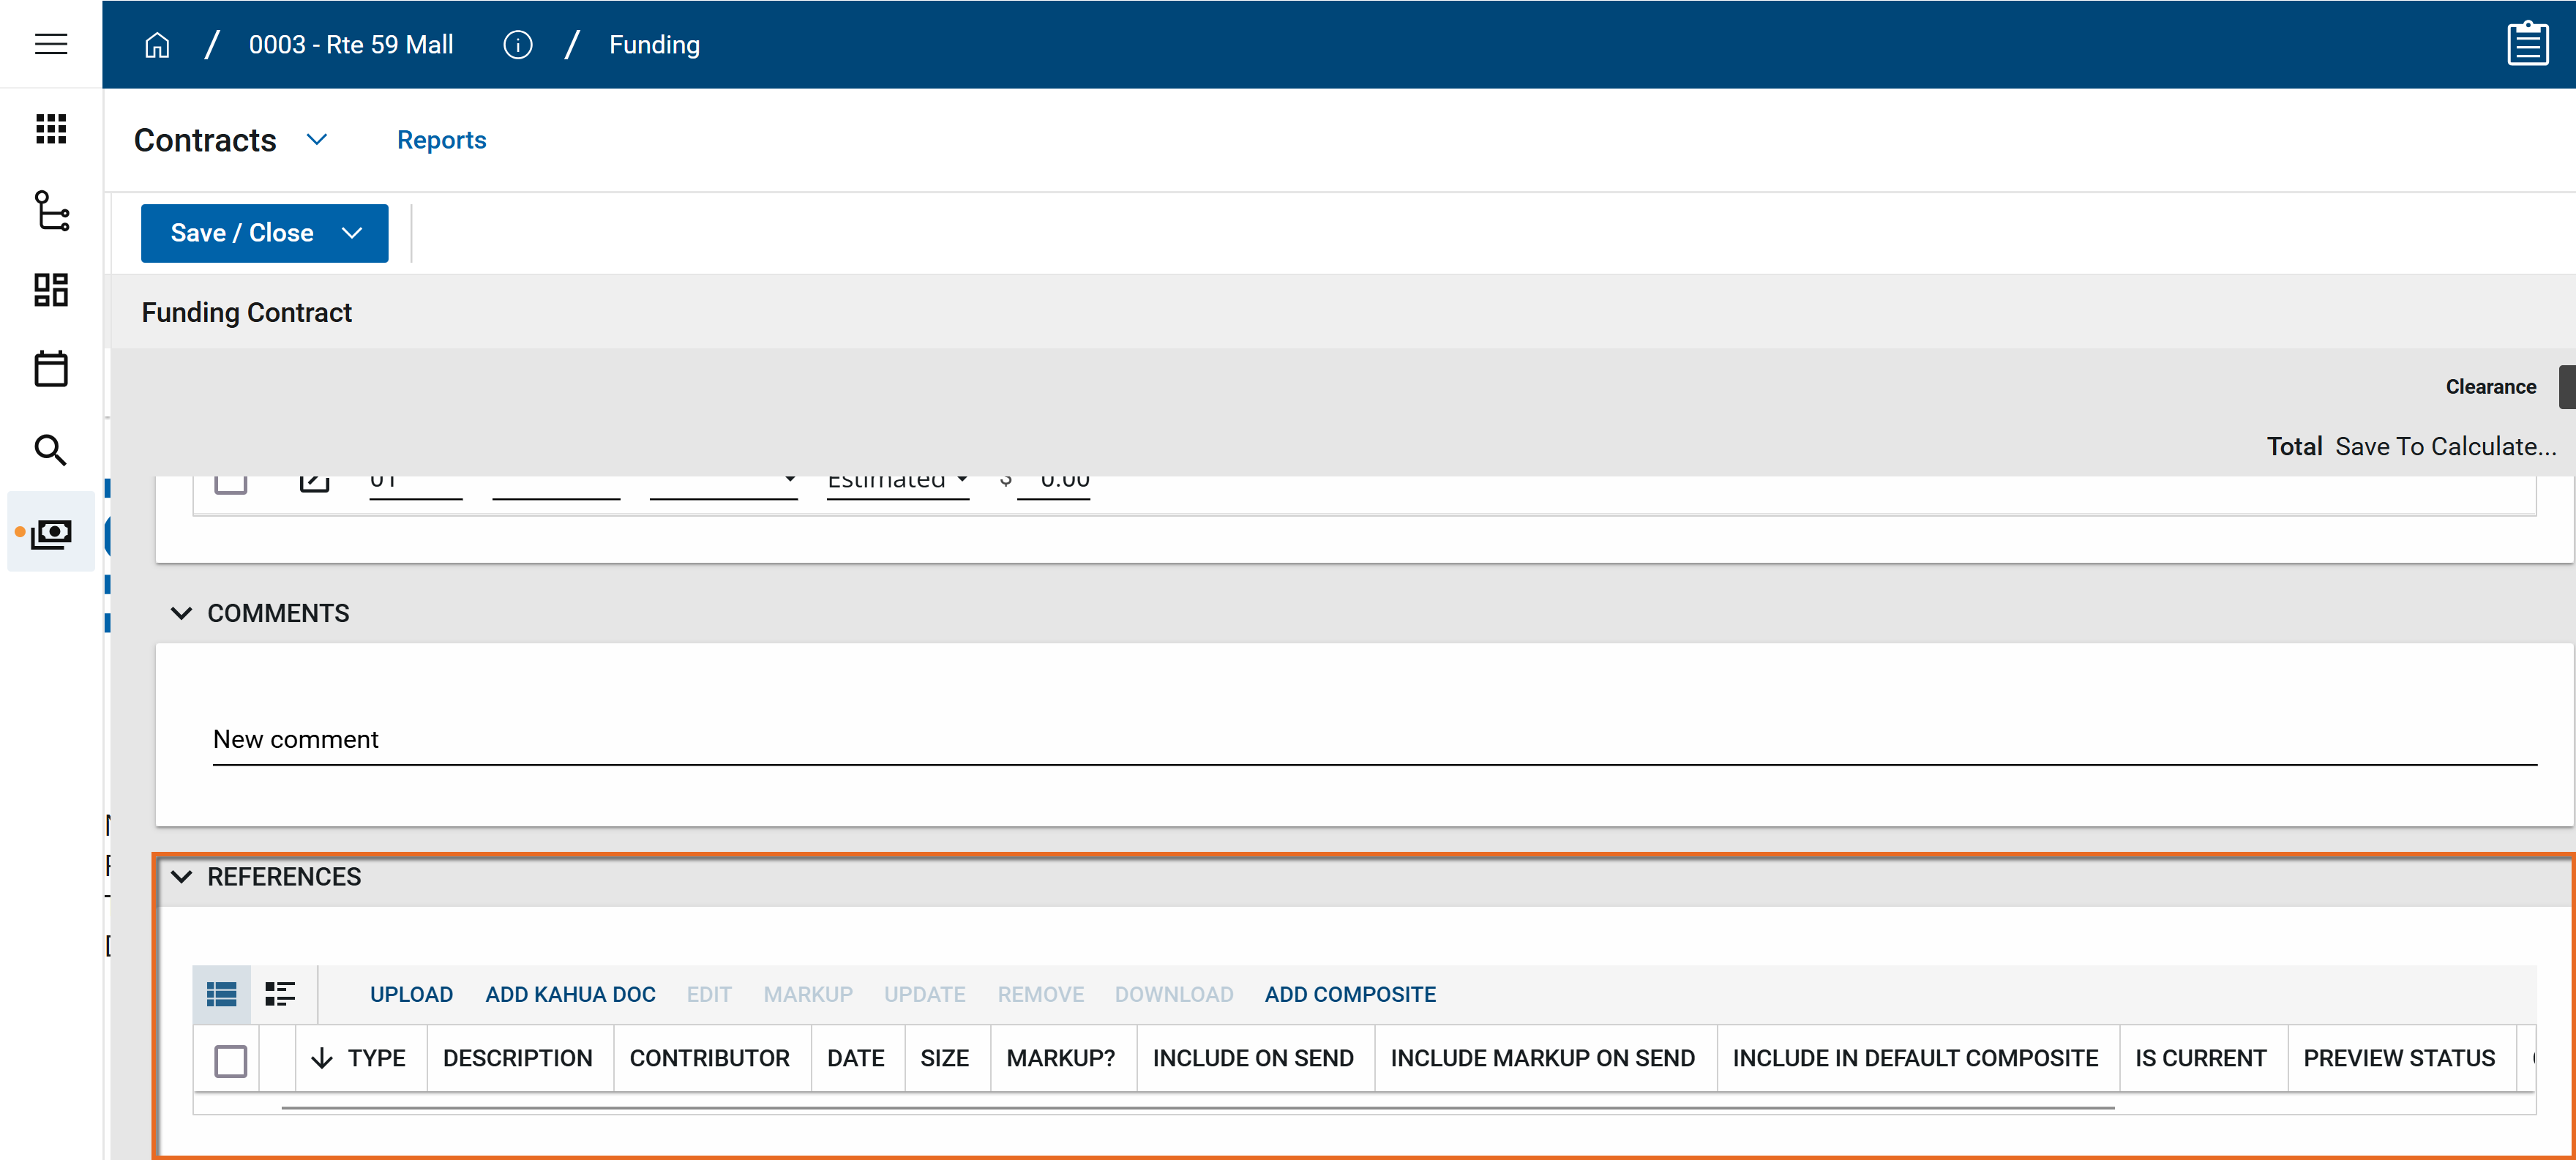Viewport: 2576px width, 1160px height.
Task: Click UPLOAD in references toolbar
Action: pos(411,994)
